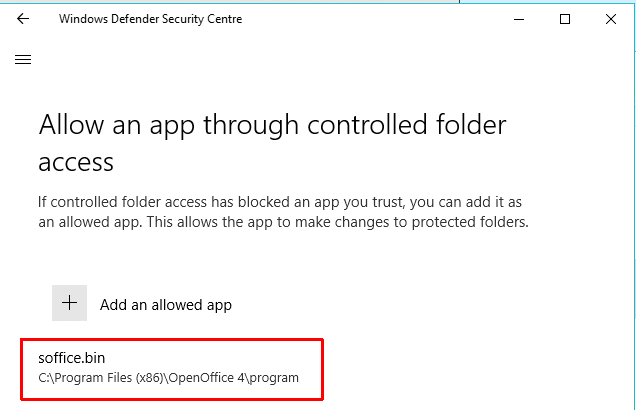Image resolution: width=636 pixels, height=410 pixels.
Task: Go back using the back arrow
Action: point(23,19)
